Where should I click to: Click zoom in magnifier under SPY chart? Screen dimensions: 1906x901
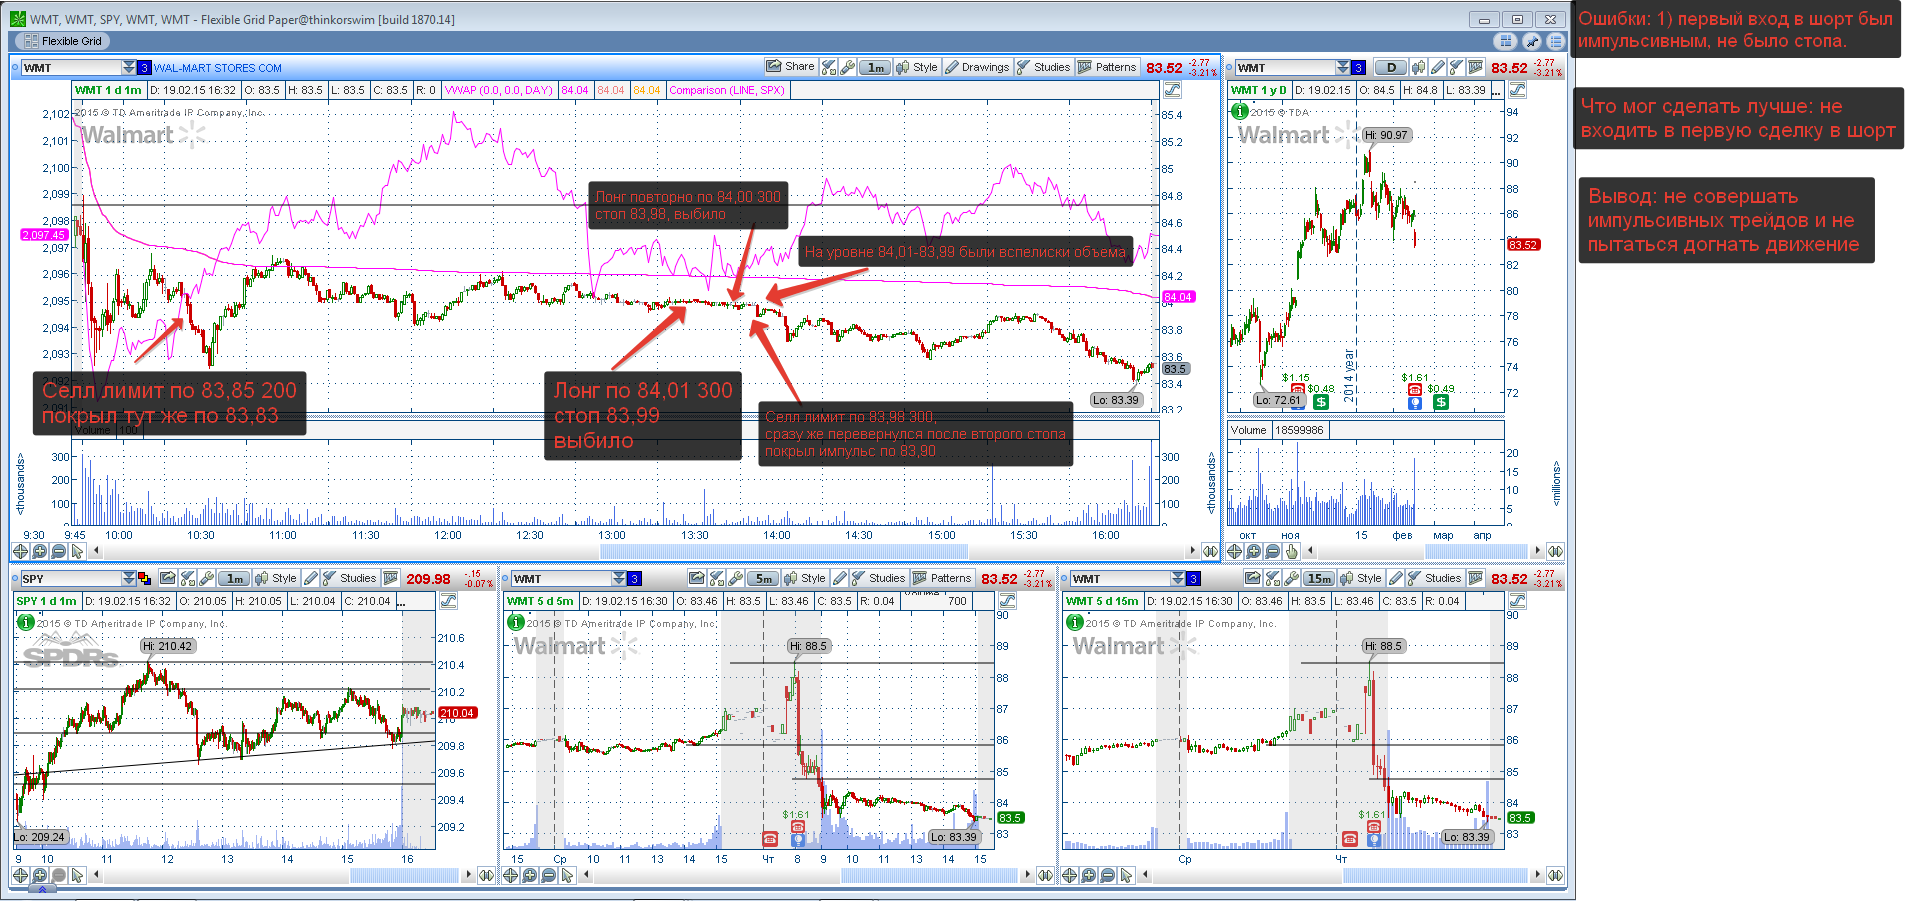coord(39,875)
